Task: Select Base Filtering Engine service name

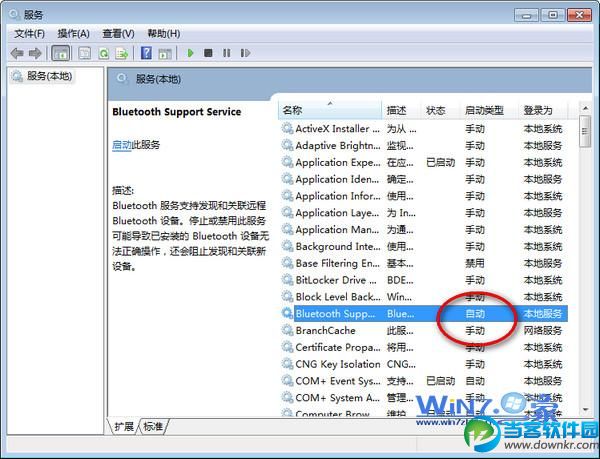Action: tap(338, 263)
